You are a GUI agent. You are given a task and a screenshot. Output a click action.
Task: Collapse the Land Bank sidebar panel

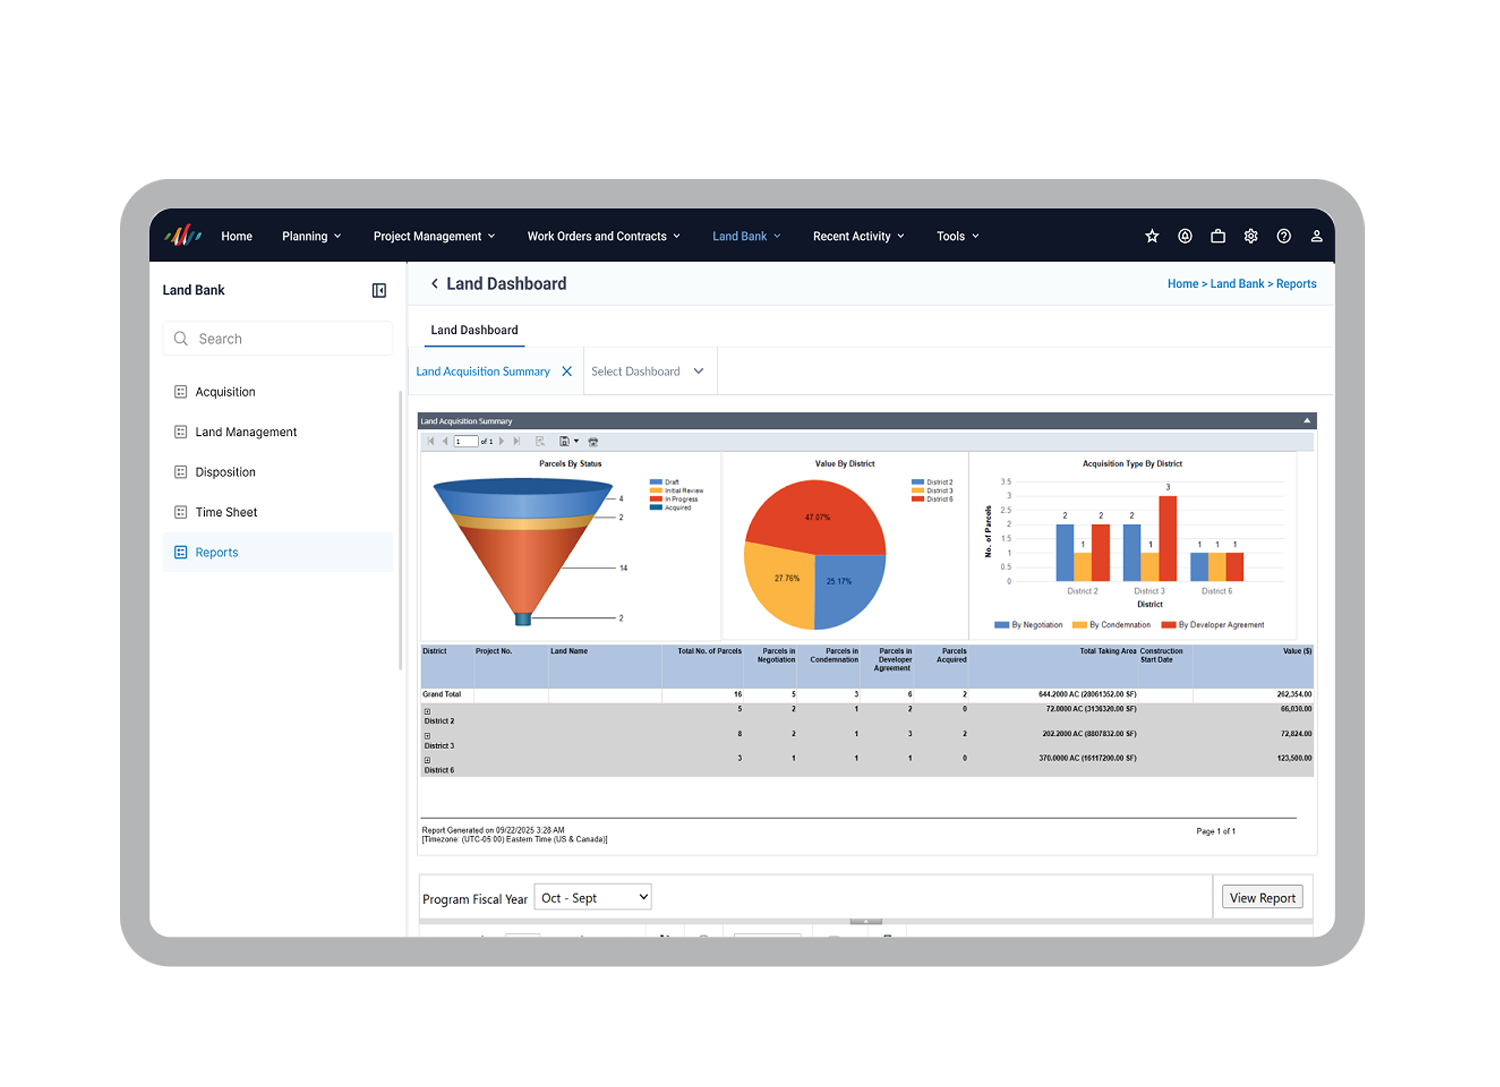(379, 290)
